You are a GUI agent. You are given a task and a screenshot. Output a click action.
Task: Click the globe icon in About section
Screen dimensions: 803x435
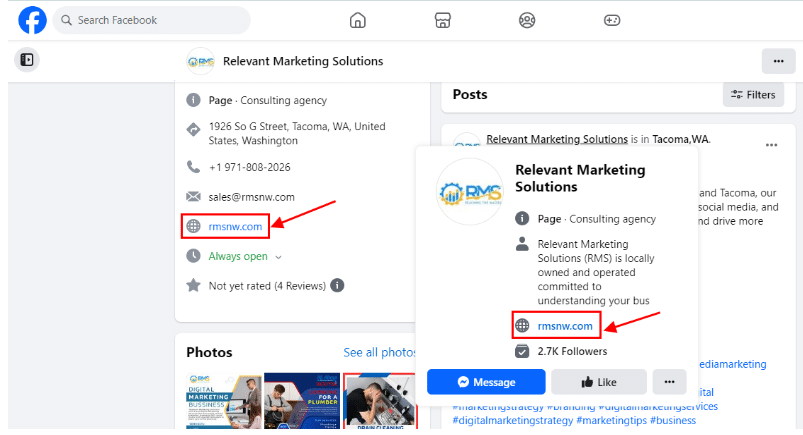click(193, 226)
